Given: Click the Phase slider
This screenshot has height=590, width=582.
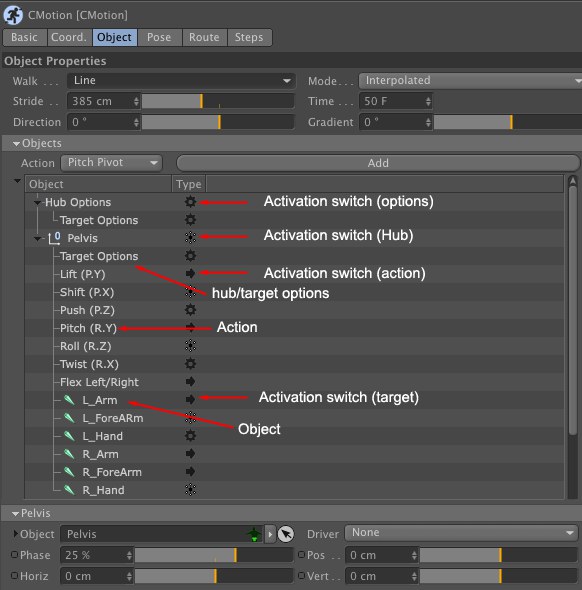Looking at the screenshot, I should (214, 555).
